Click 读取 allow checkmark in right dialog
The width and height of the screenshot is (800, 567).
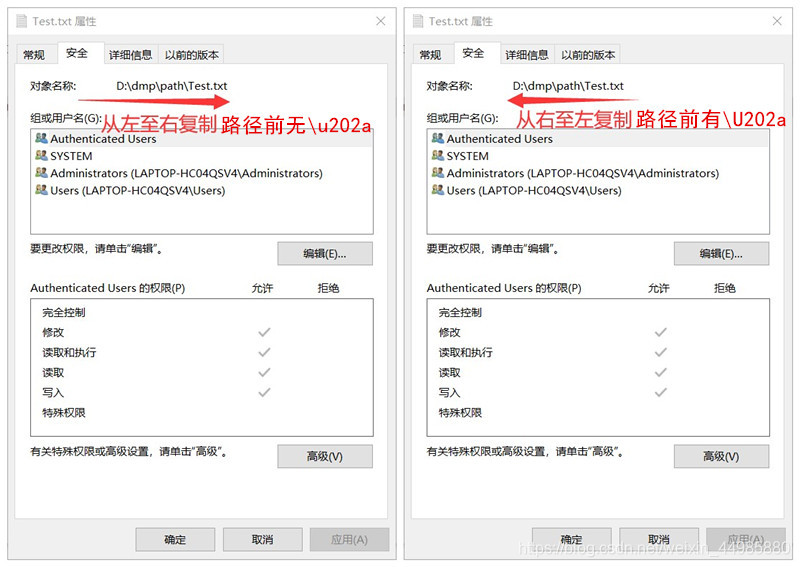[661, 373]
